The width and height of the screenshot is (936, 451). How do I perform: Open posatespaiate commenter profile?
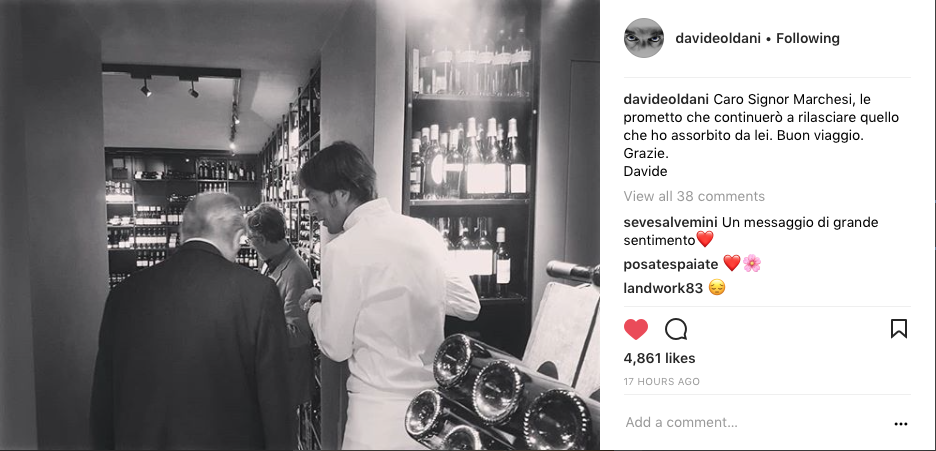[x=670, y=264]
